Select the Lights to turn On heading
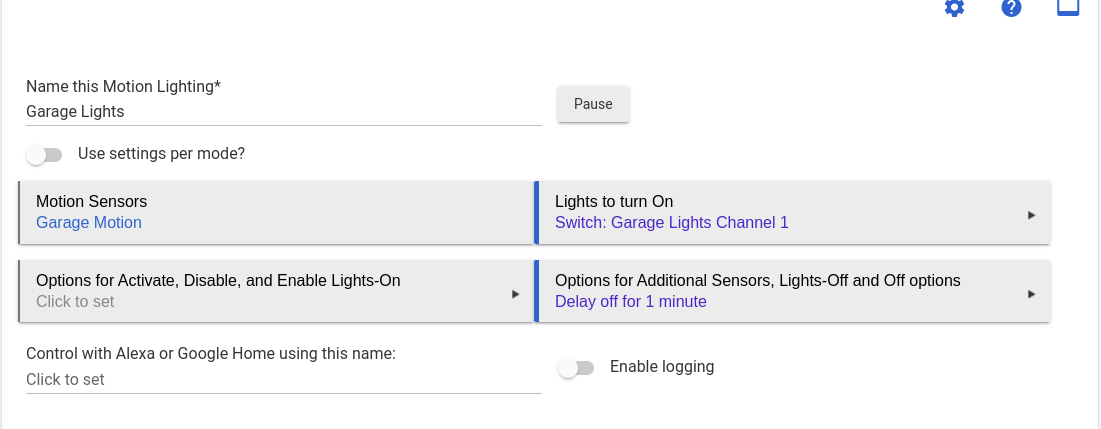This screenshot has height=429, width=1101. tap(620, 202)
